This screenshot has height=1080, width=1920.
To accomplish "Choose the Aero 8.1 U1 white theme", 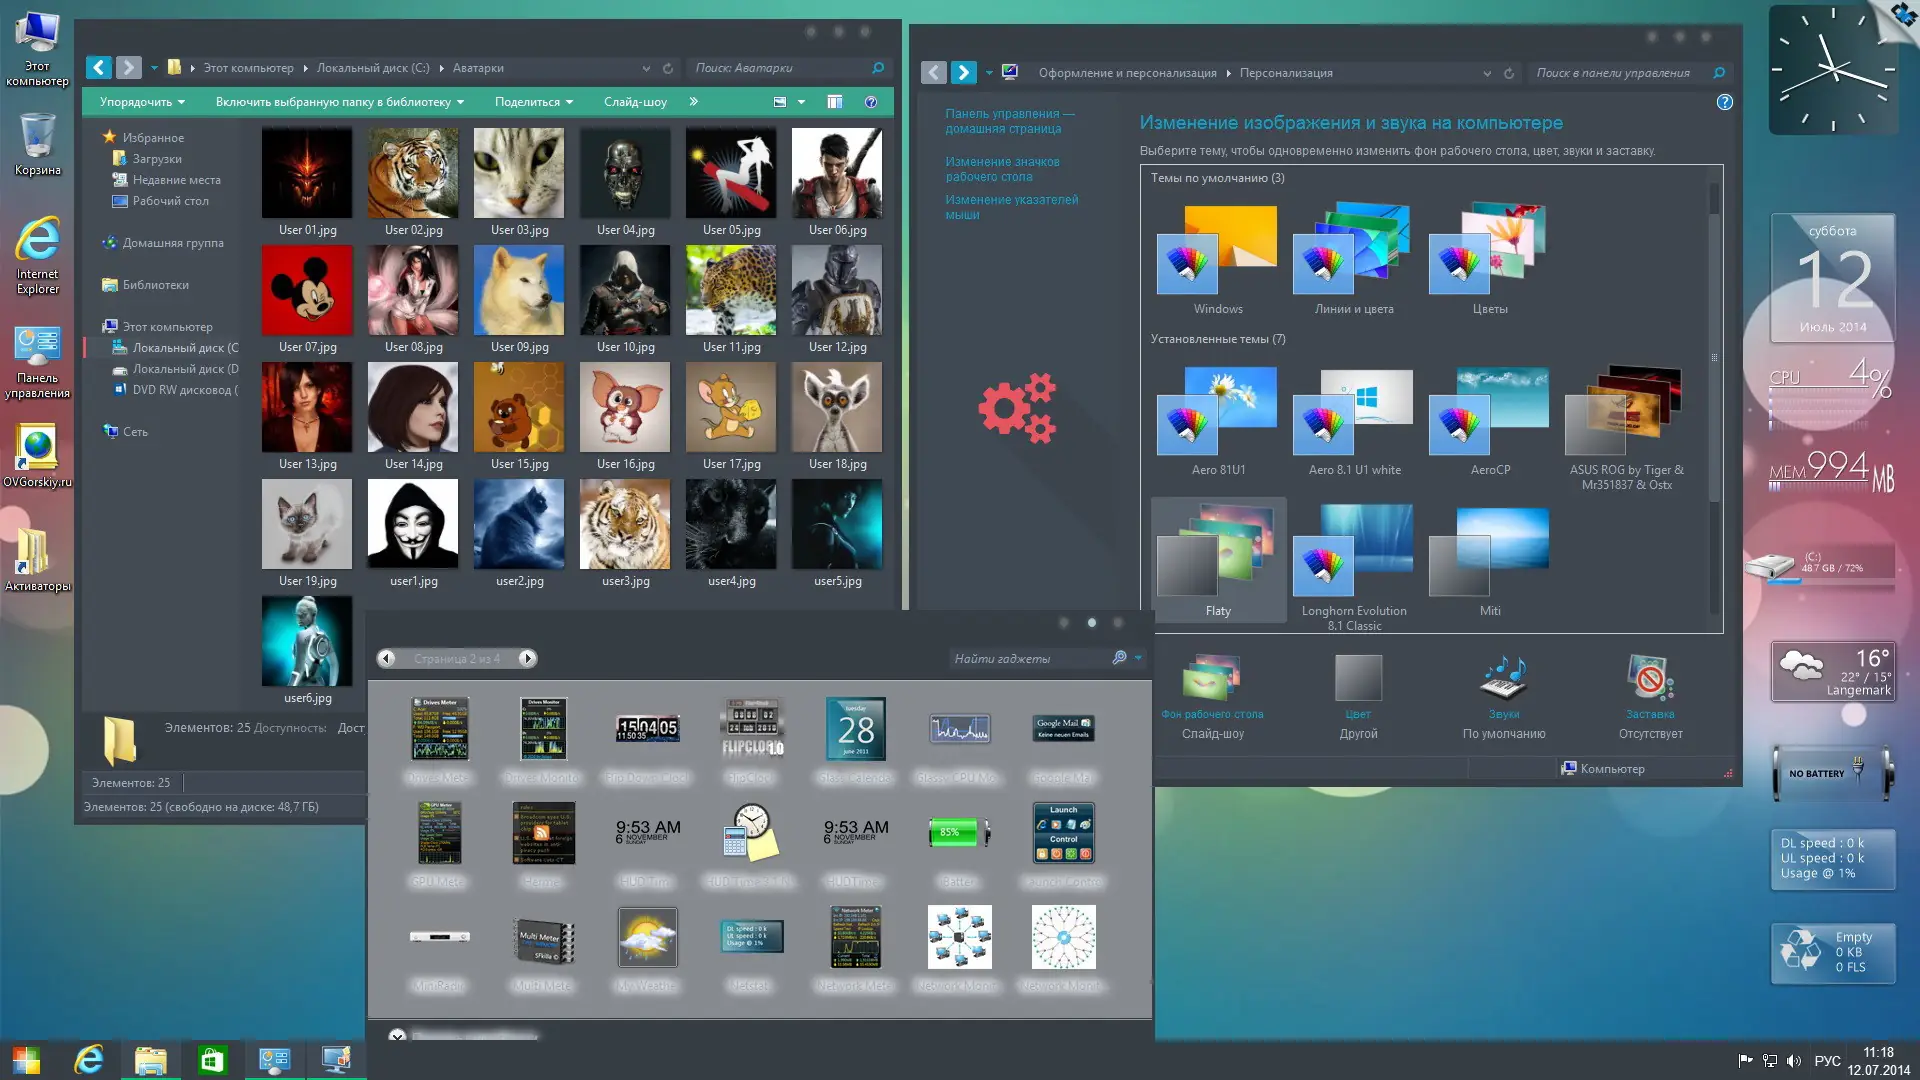I will [1354, 420].
